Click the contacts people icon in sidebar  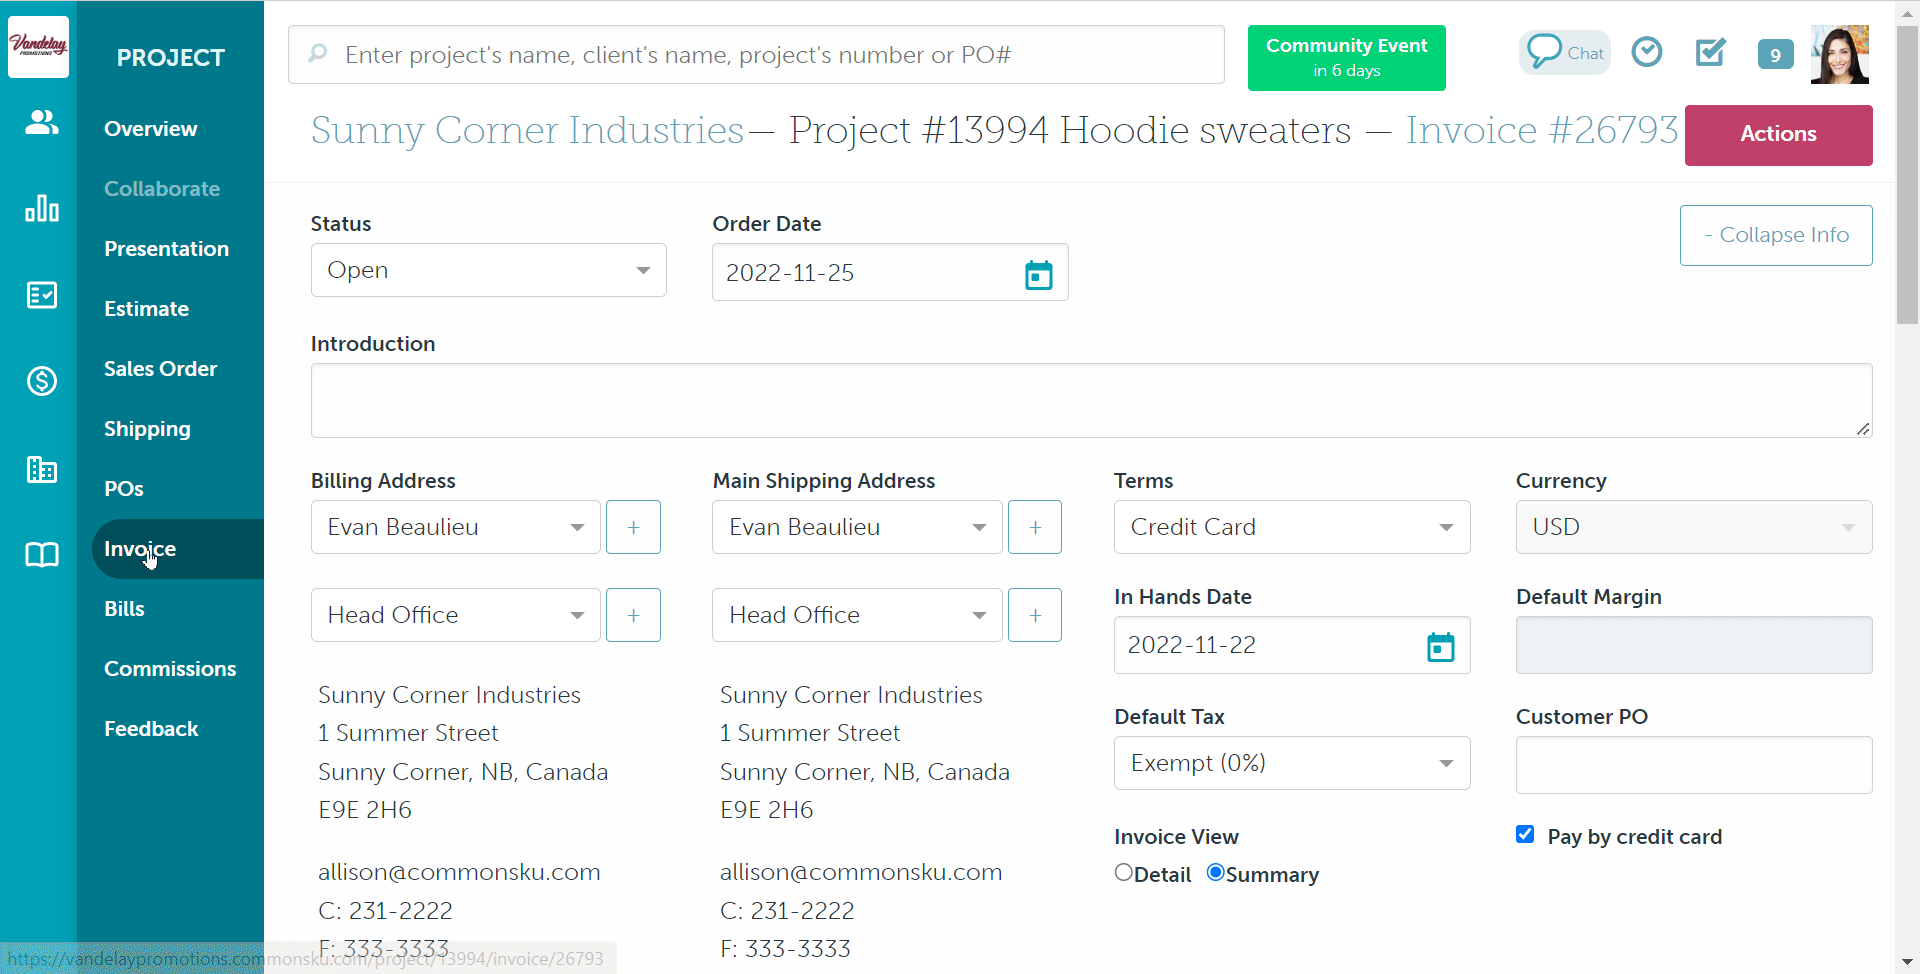point(41,123)
